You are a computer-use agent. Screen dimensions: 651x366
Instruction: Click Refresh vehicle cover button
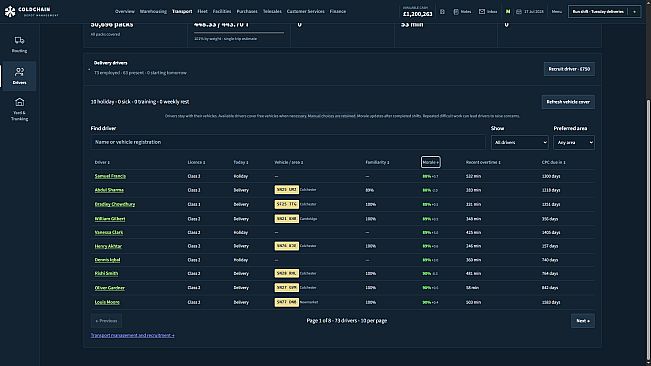click(x=568, y=102)
